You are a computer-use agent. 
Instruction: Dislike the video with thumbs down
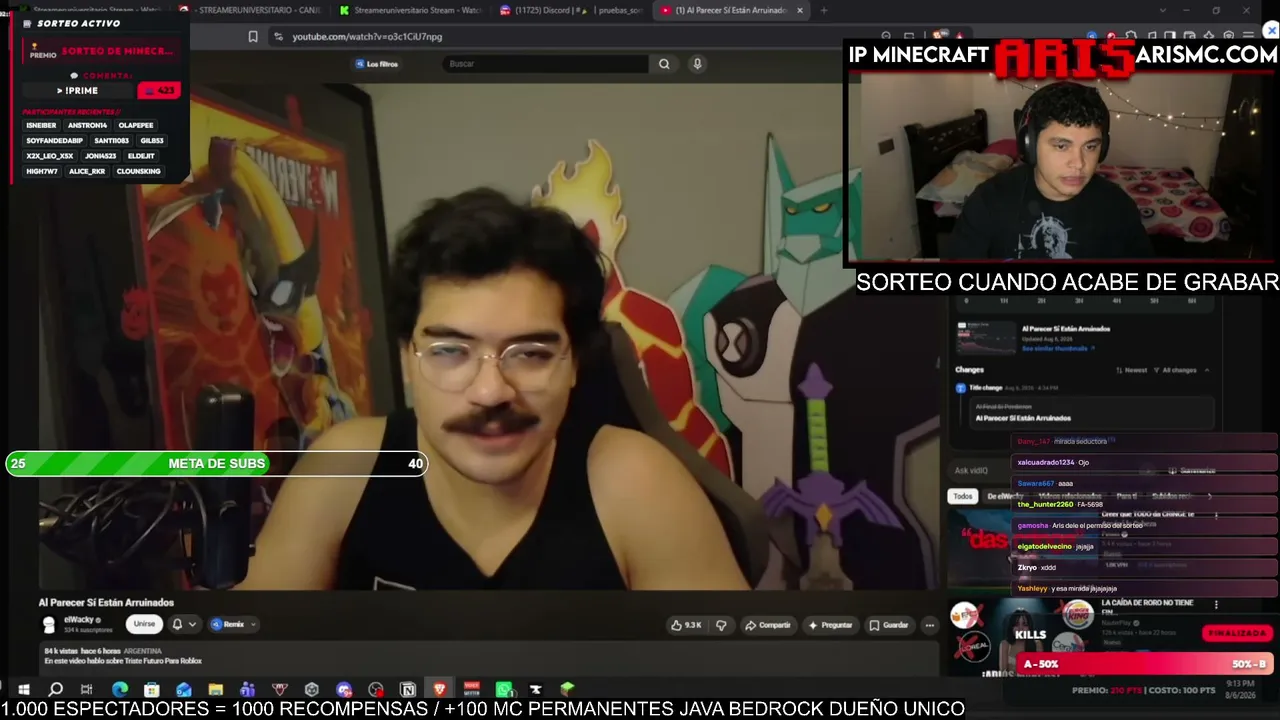[x=721, y=625]
